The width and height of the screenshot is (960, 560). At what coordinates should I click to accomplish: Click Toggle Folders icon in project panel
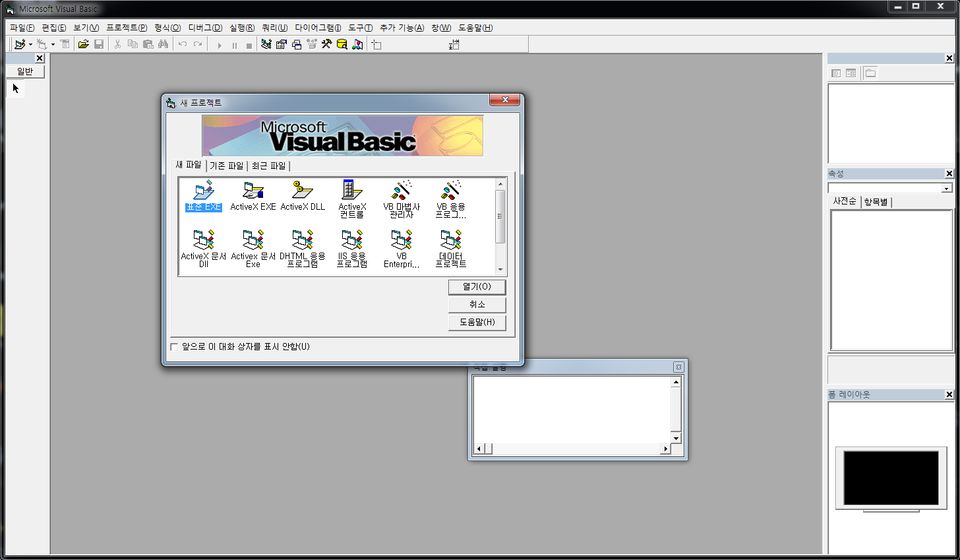pyautogui.click(x=871, y=73)
